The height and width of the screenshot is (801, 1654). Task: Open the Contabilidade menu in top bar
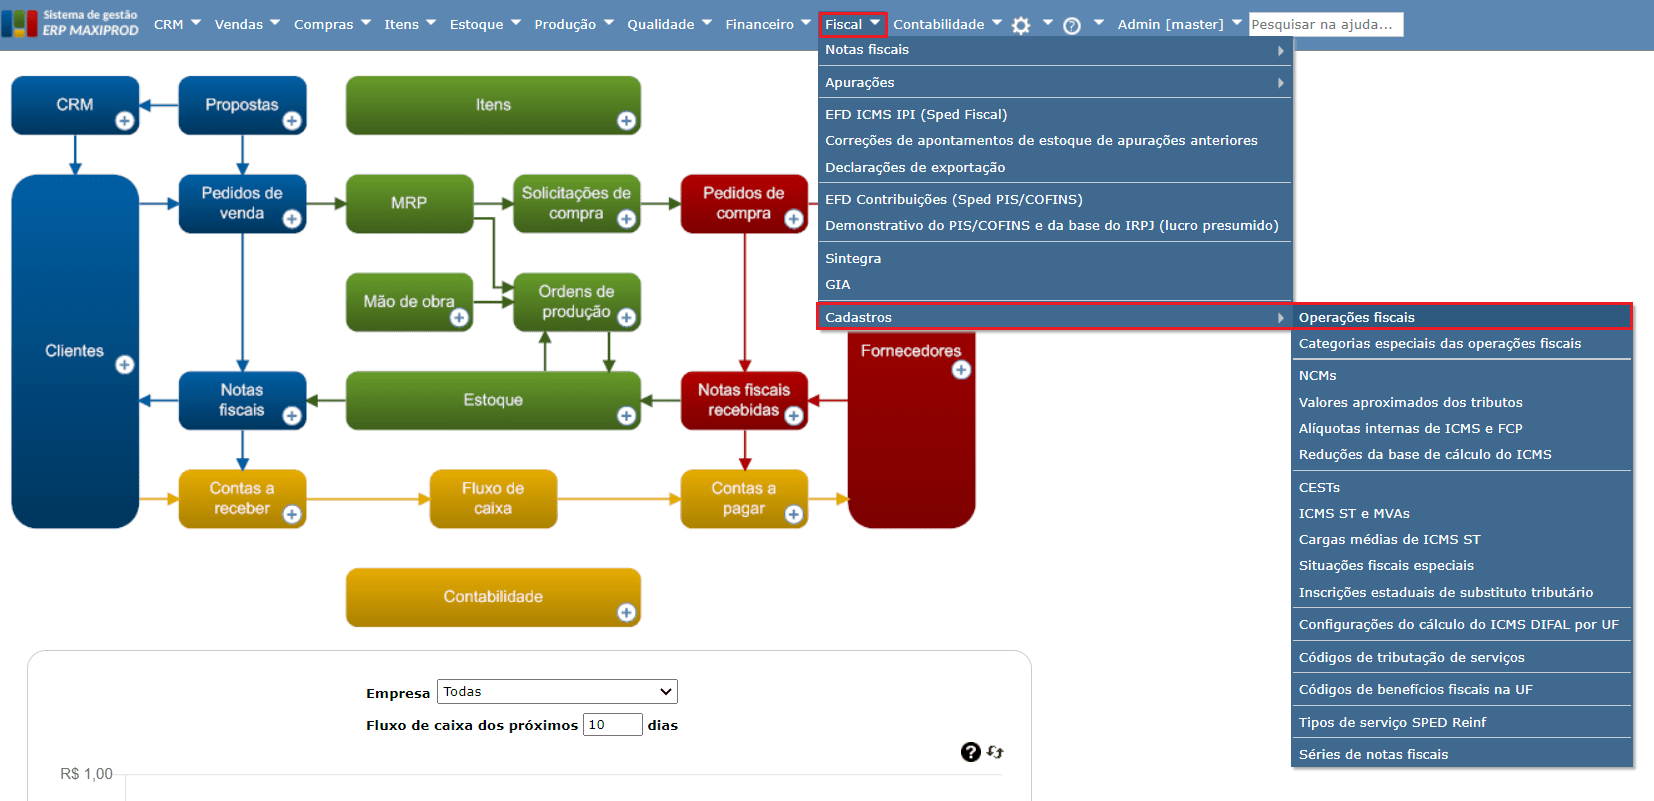947,24
